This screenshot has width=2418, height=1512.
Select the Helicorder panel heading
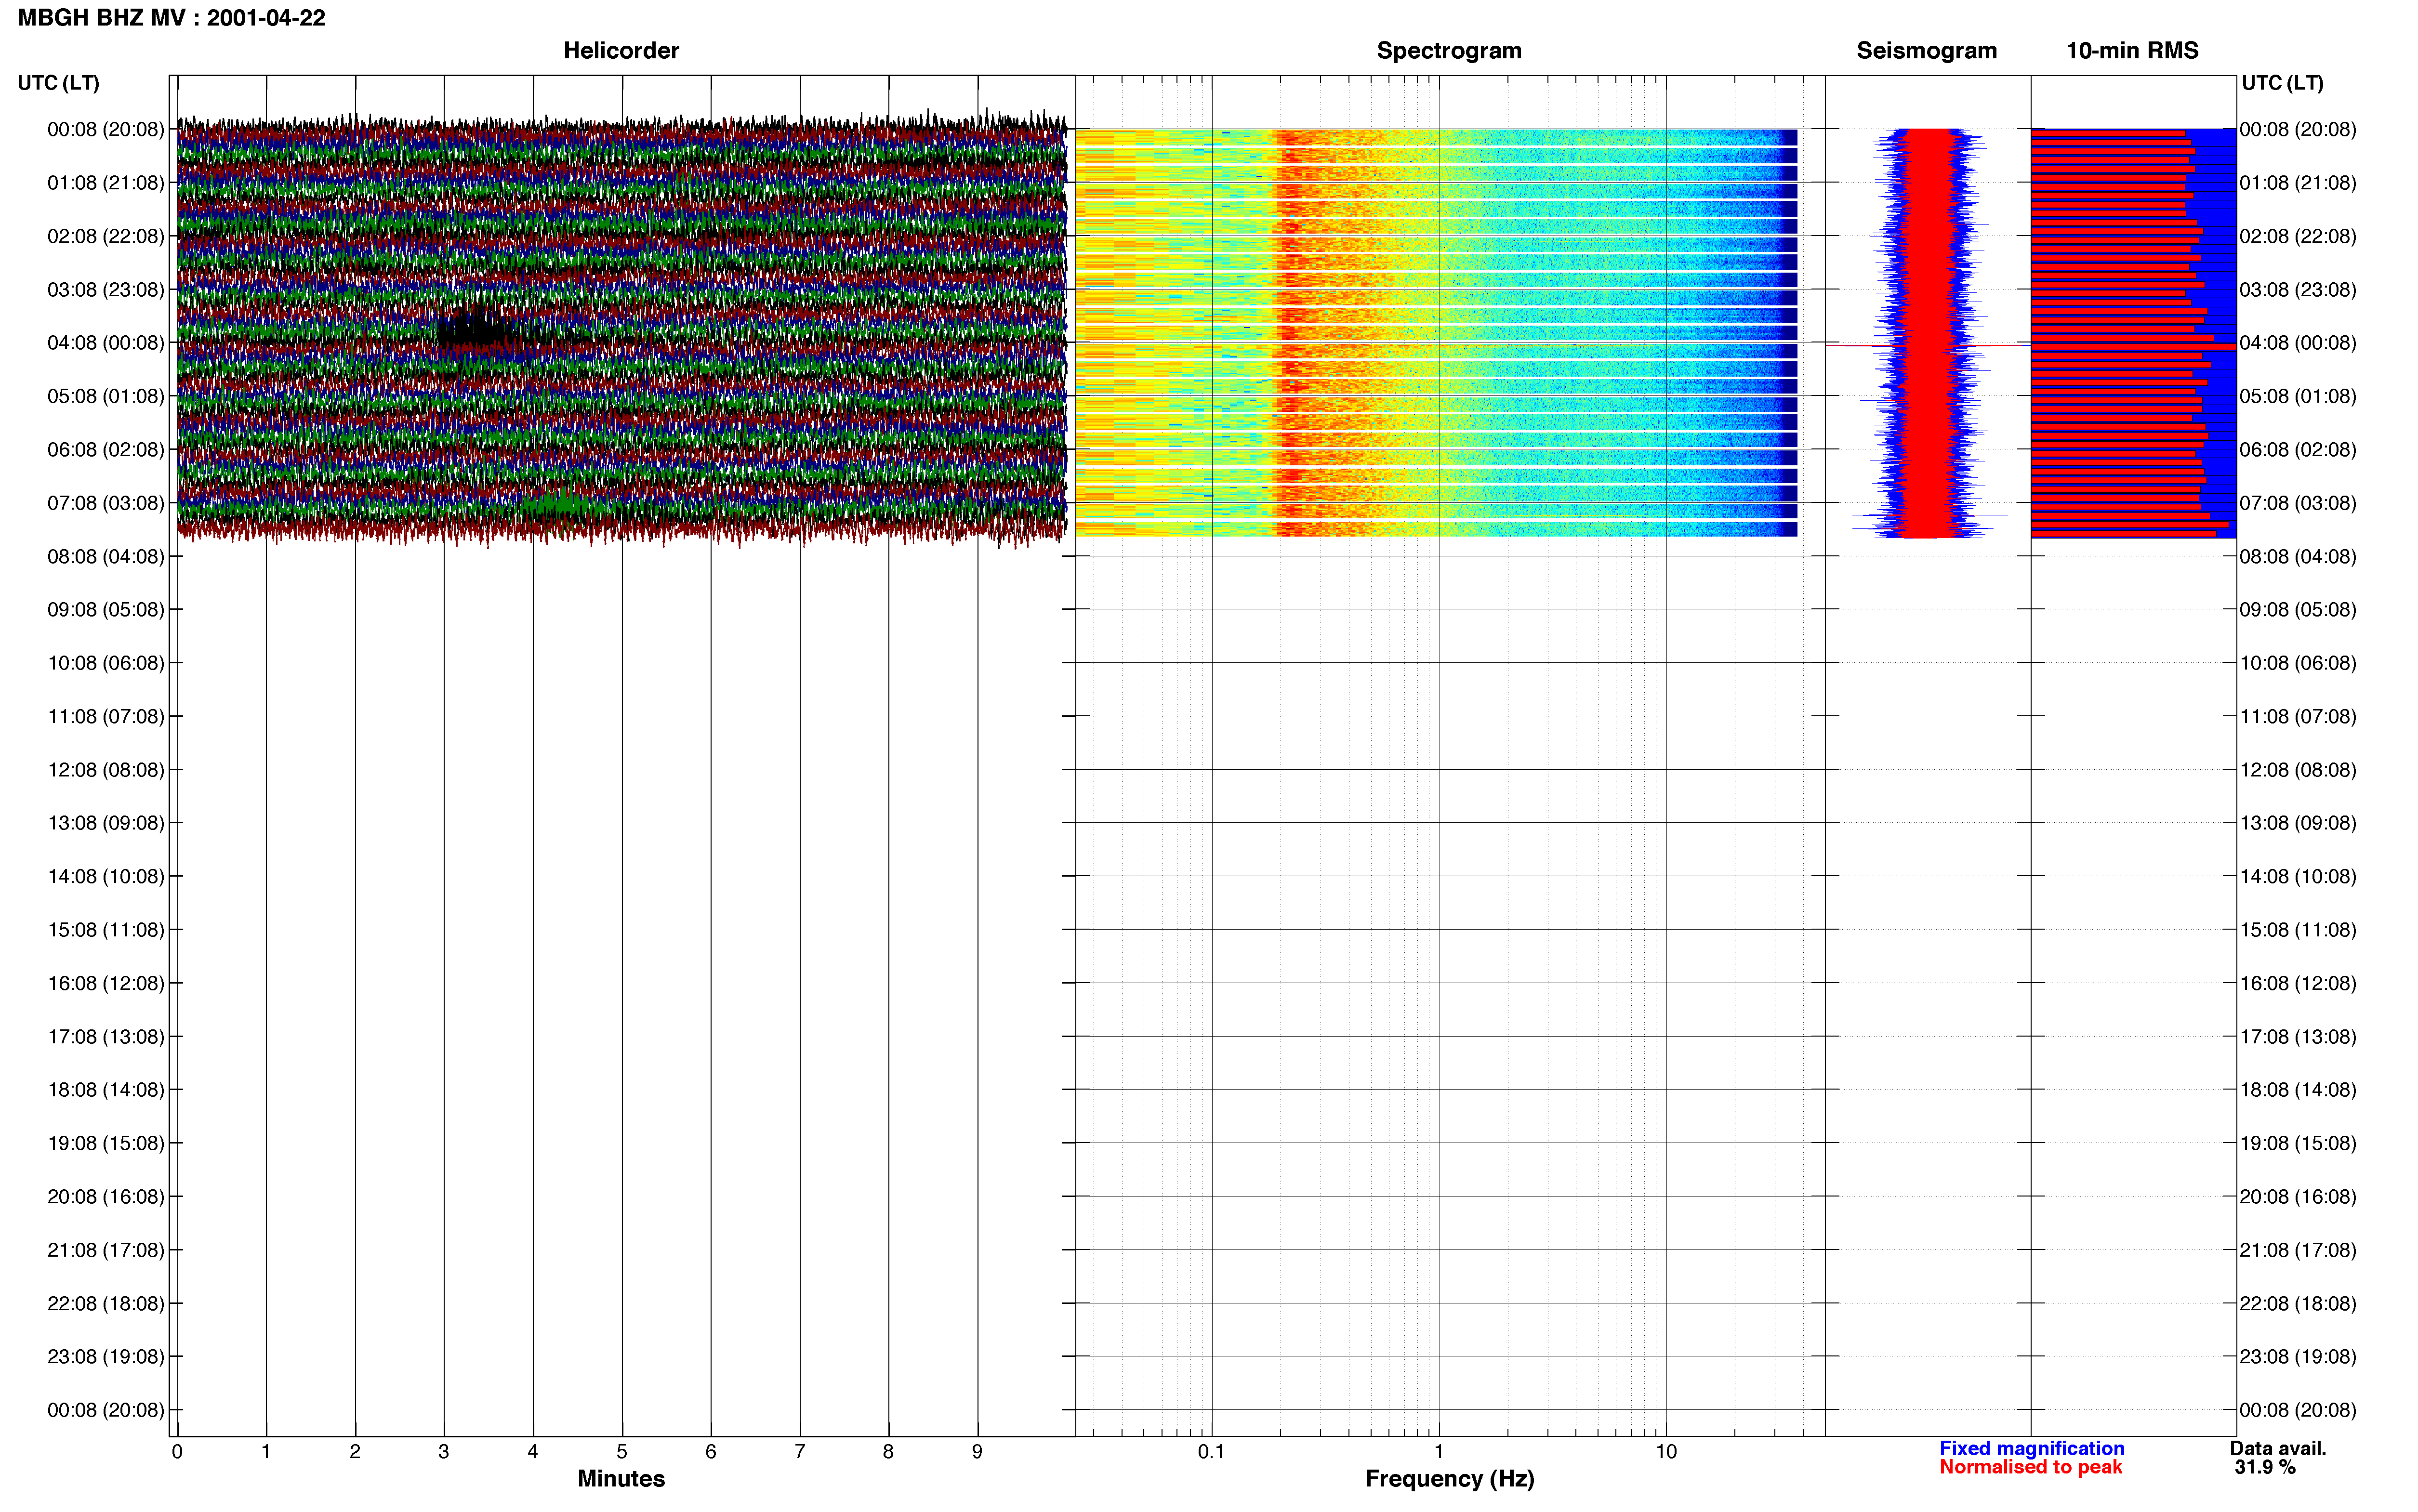coord(621,50)
